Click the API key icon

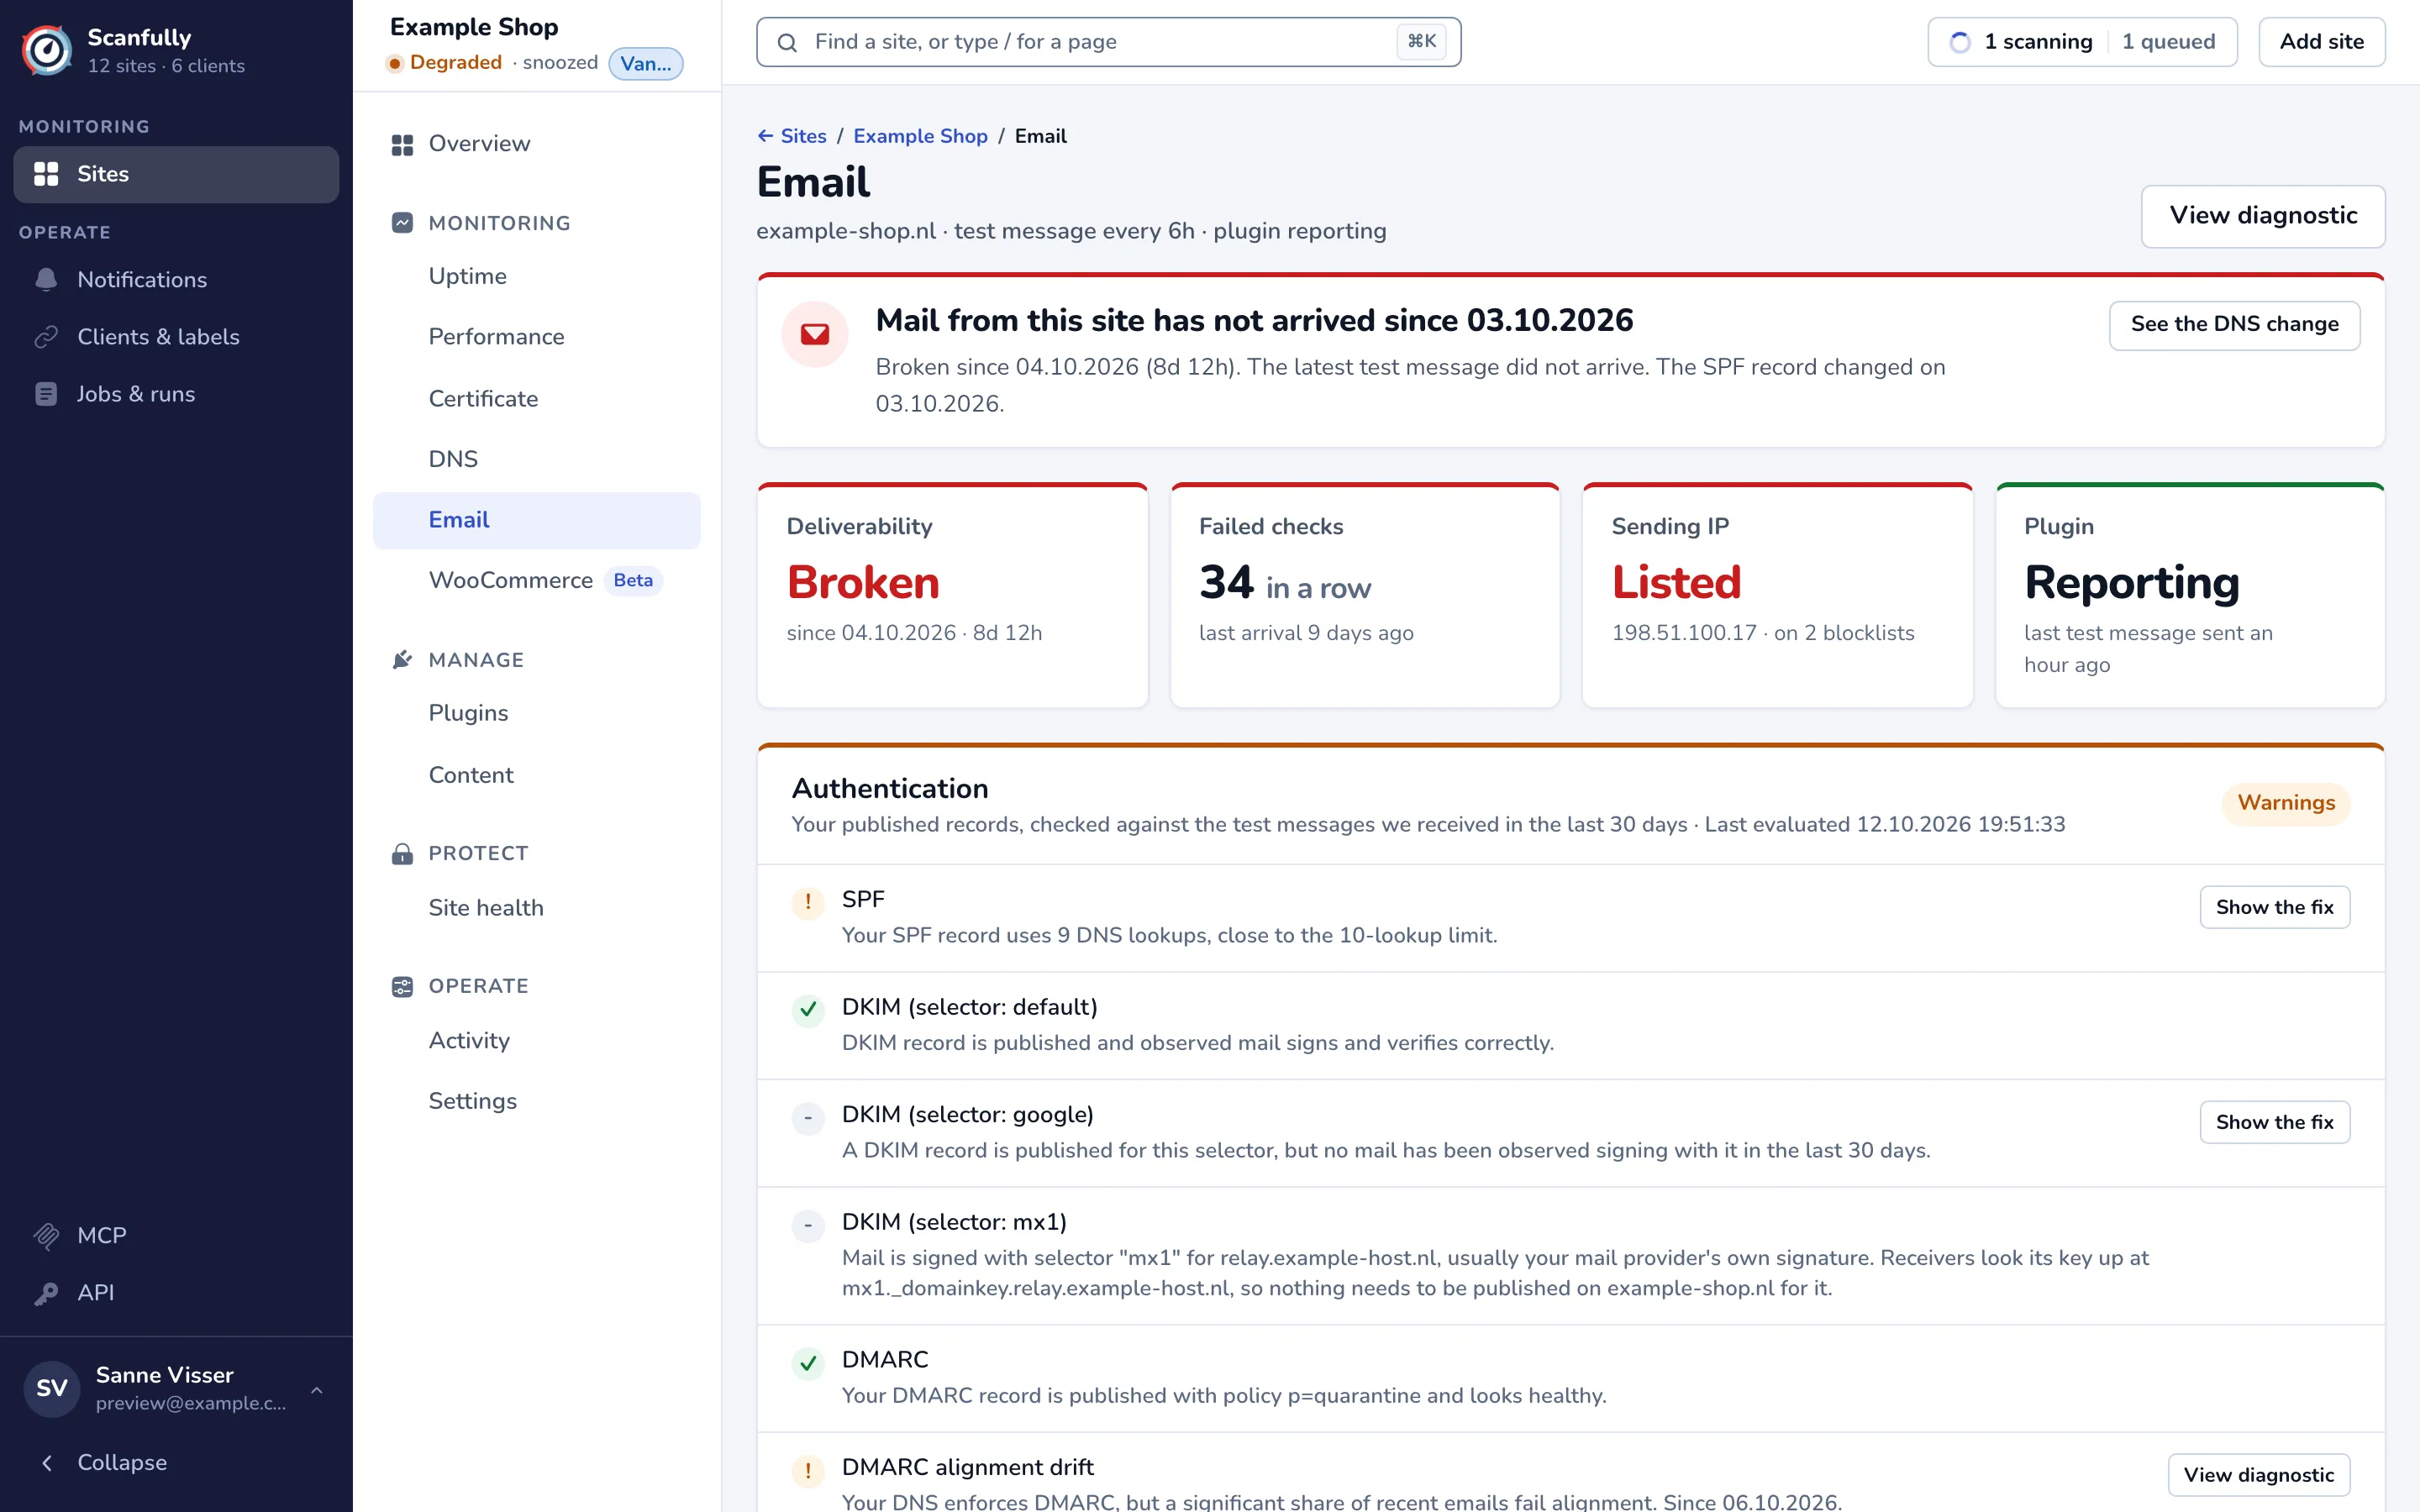tap(46, 1293)
